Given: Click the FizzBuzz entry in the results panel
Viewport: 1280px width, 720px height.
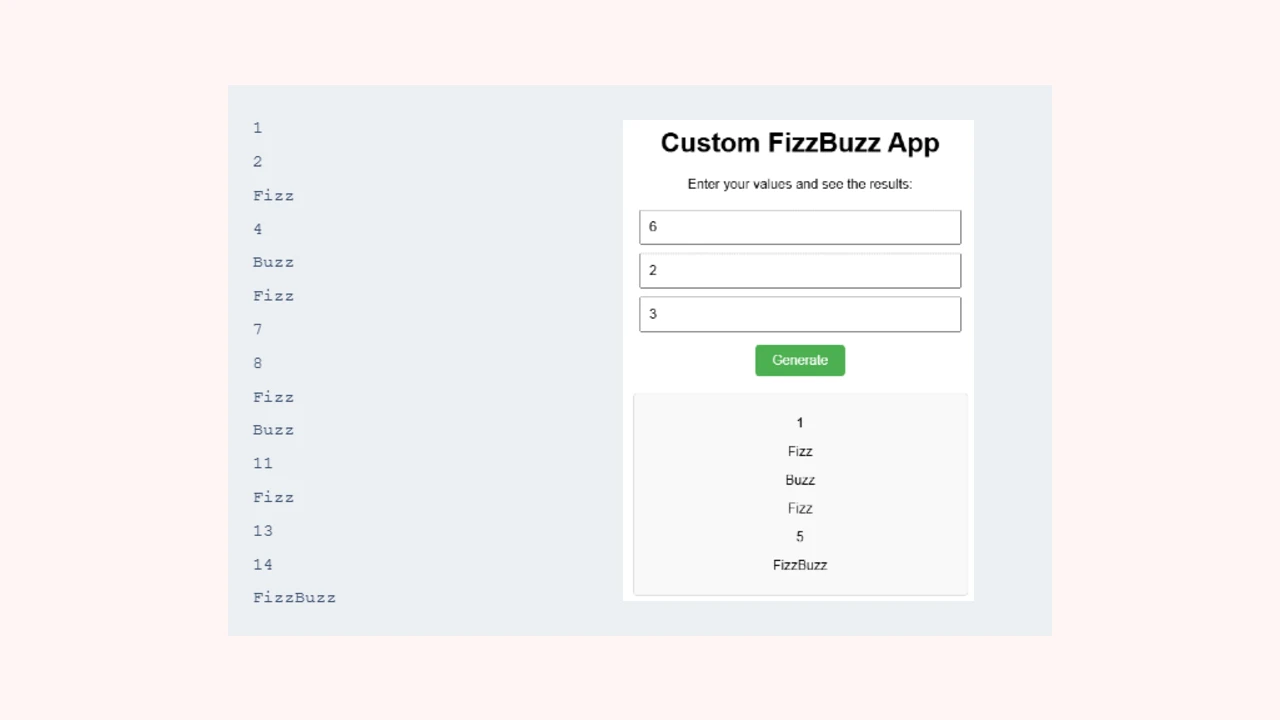Looking at the screenshot, I should (800, 564).
